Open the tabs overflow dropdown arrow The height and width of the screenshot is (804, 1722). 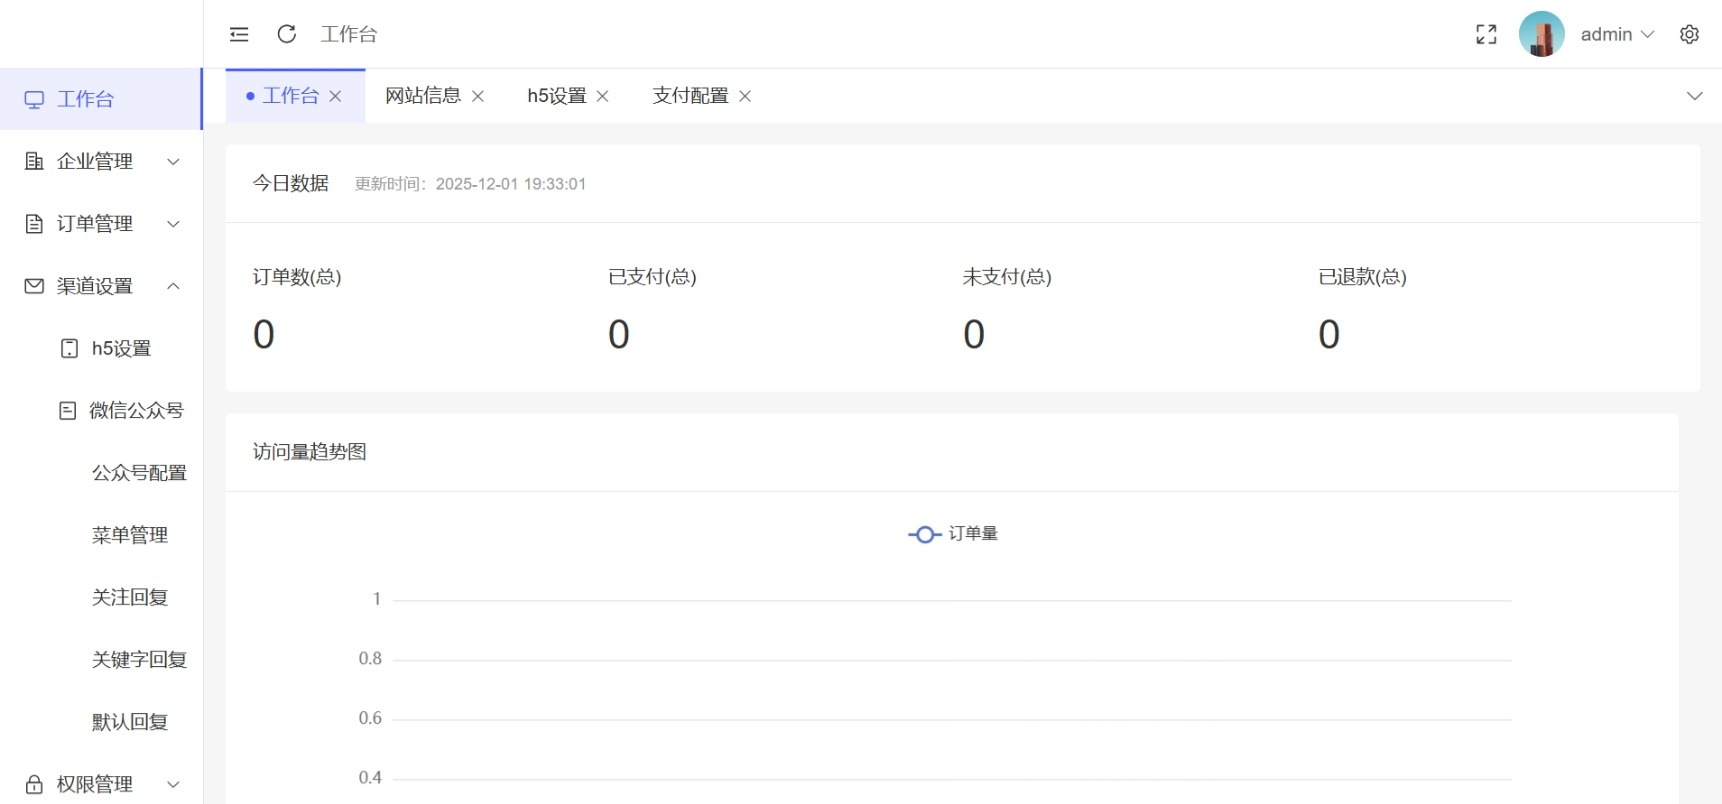[1694, 96]
